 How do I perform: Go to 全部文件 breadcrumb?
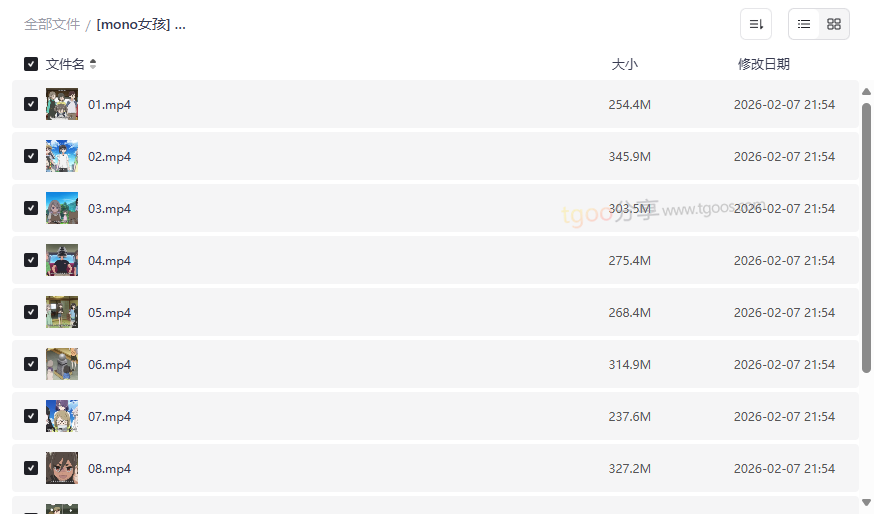click(x=52, y=24)
